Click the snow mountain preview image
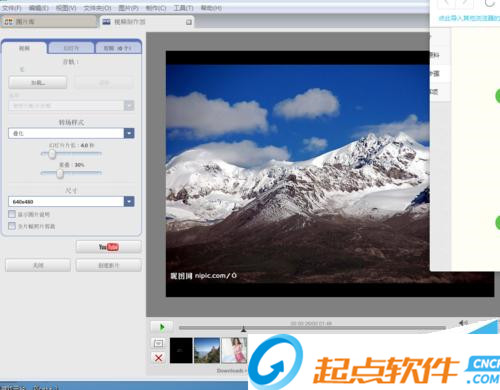Screen dimensions: 500x390 coord(297,173)
